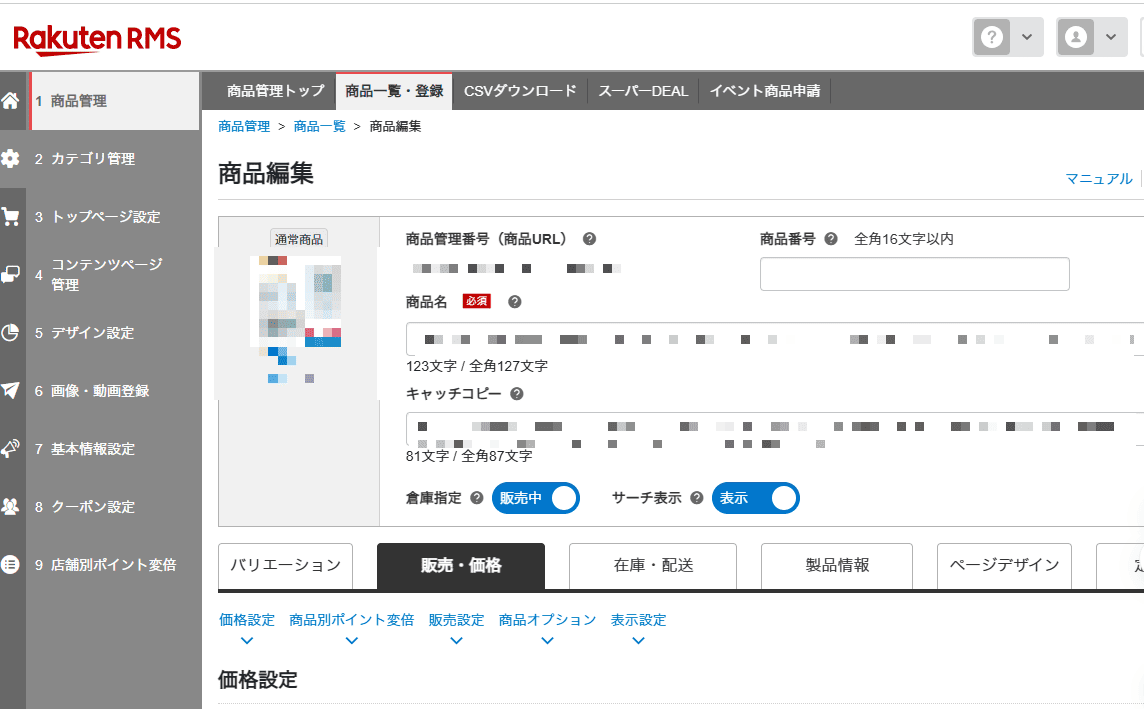
Task: Open the CSVダウンロード menu tab
Action: click(520, 91)
